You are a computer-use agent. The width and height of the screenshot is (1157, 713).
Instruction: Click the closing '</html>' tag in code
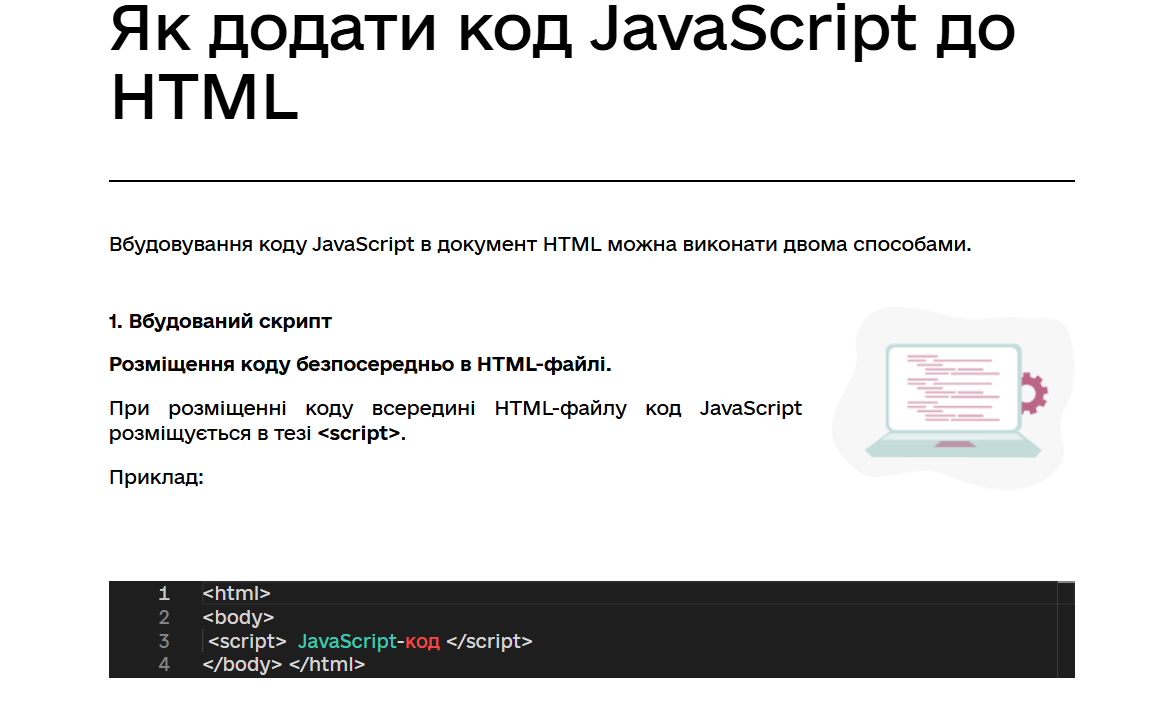pos(327,664)
